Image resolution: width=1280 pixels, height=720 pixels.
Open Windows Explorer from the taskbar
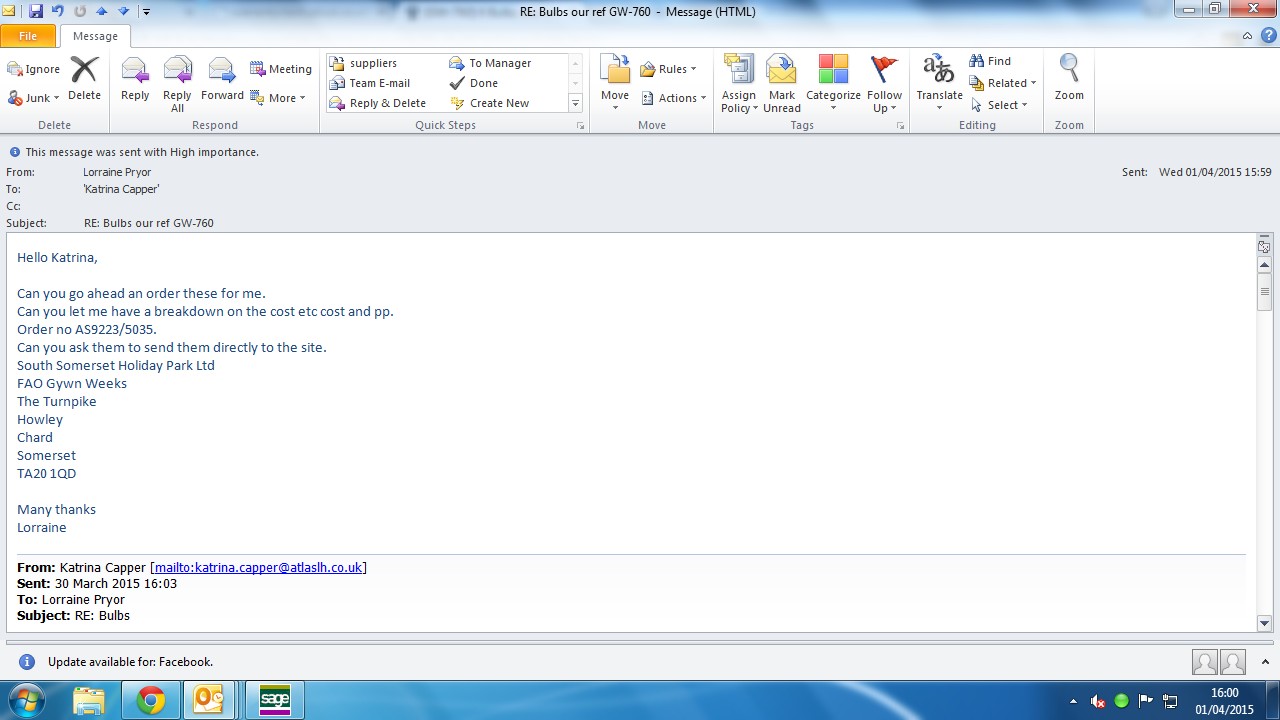(x=89, y=700)
